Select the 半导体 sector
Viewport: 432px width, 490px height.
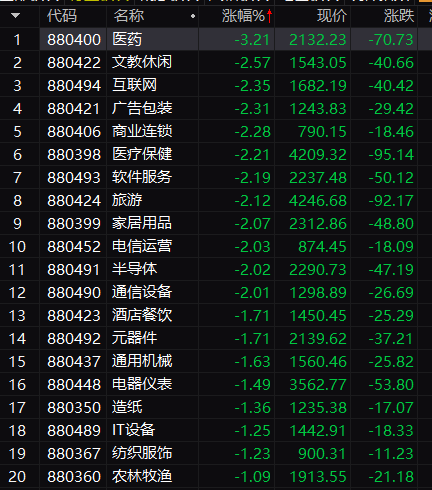point(134,269)
